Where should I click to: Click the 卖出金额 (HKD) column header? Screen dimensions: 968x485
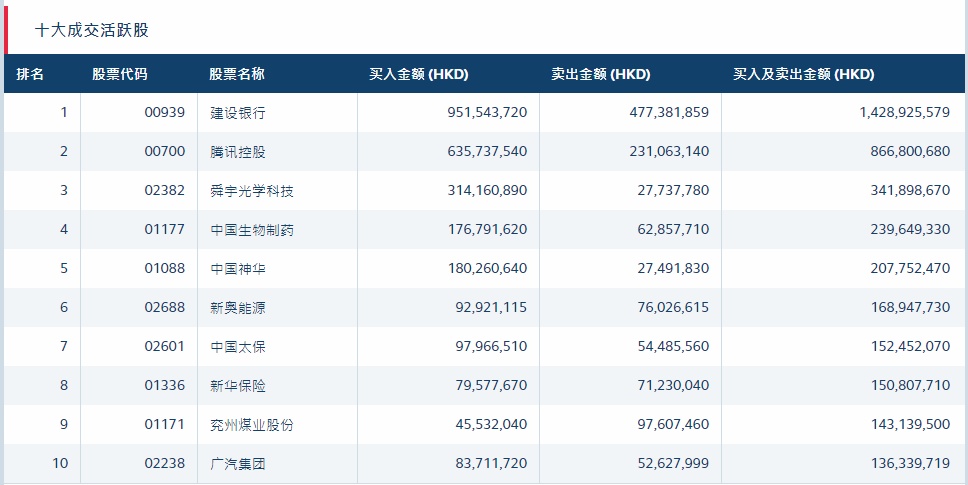(x=600, y=75)
